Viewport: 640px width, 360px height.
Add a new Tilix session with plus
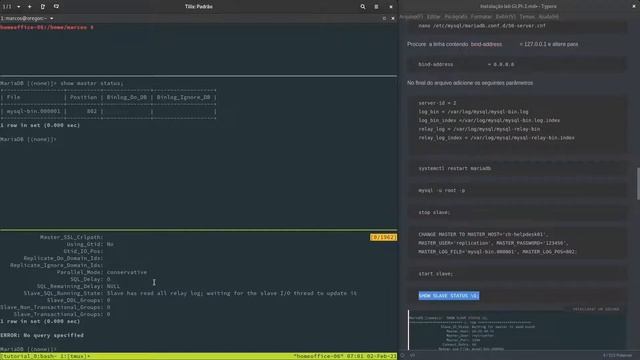29,7
